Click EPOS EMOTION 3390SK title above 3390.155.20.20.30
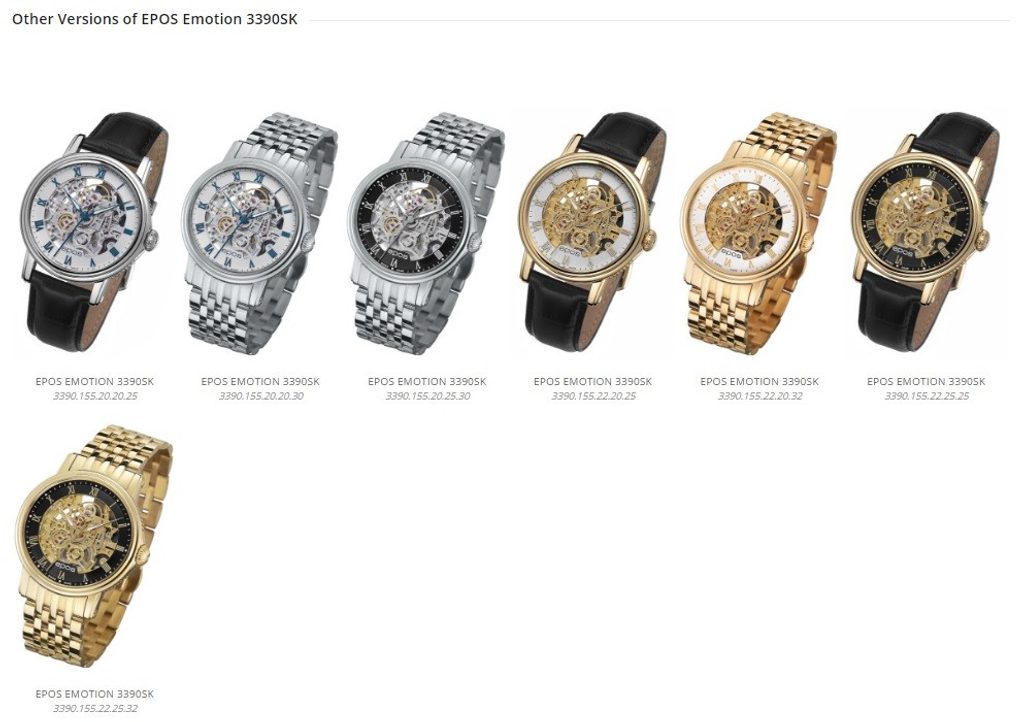The height and width of the screenshot is (722, 1024). (x=261, y=381)
